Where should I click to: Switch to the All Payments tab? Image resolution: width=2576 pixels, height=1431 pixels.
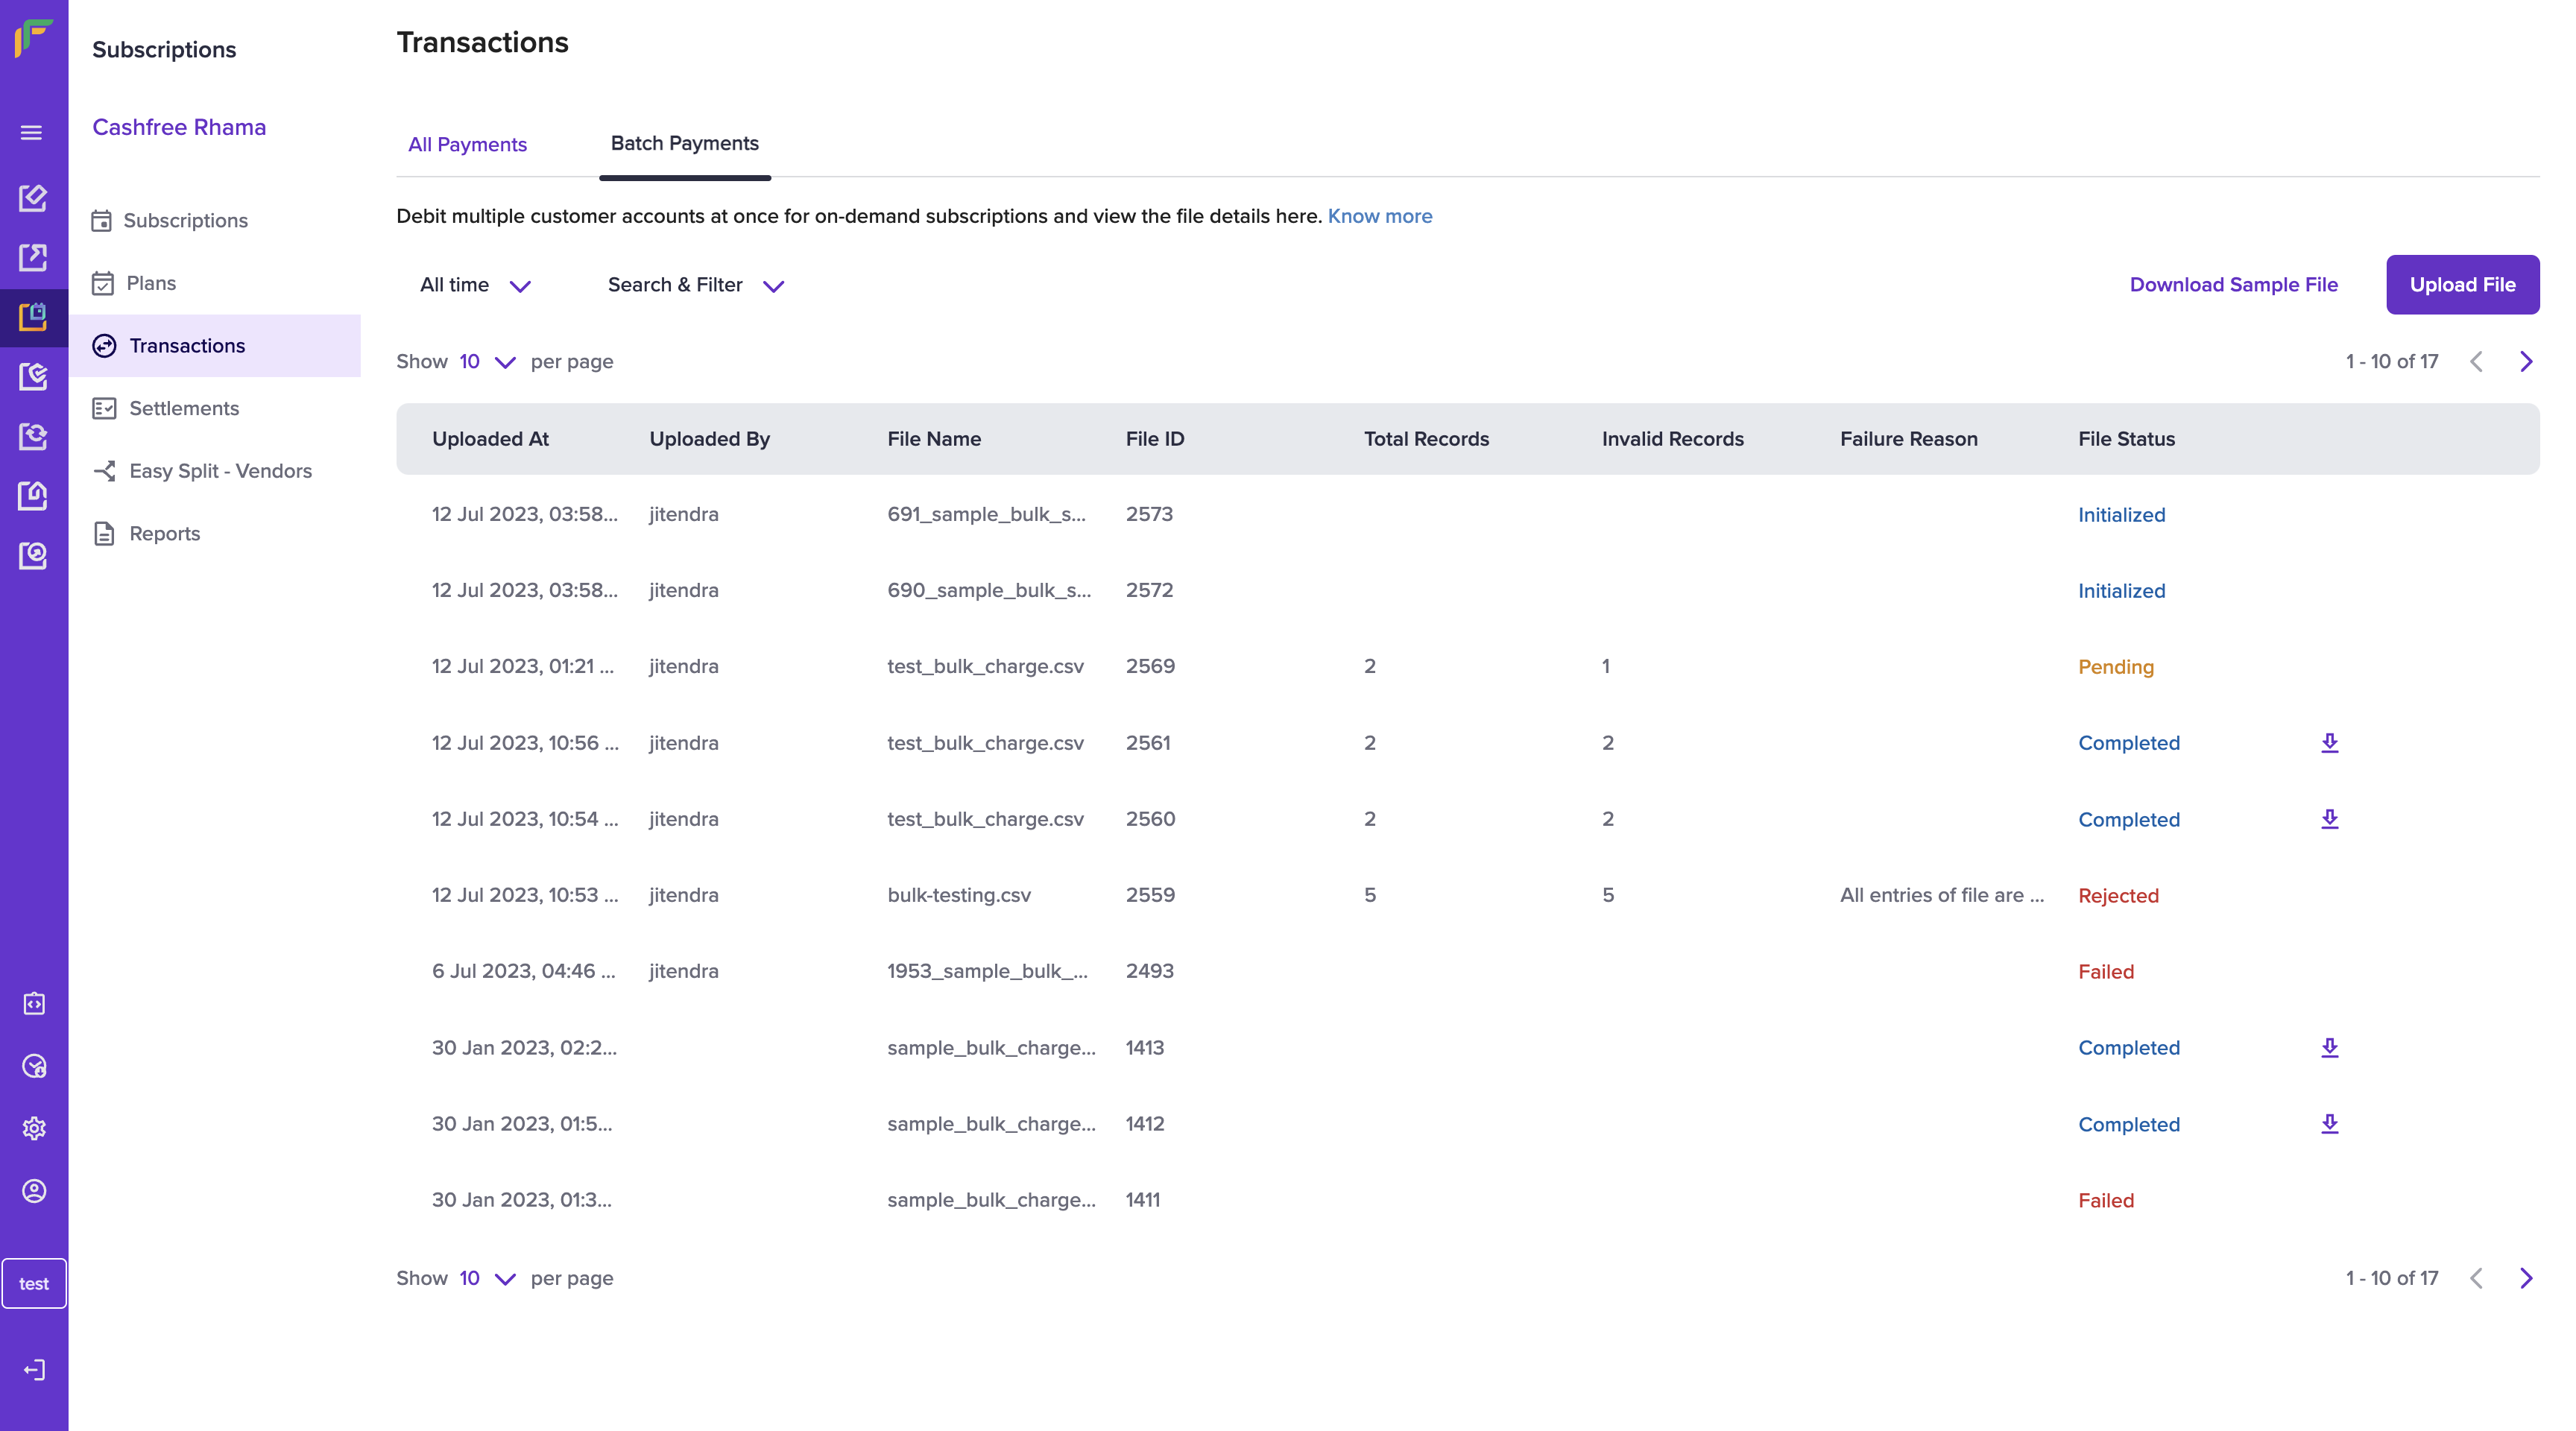tap(467, 144)
